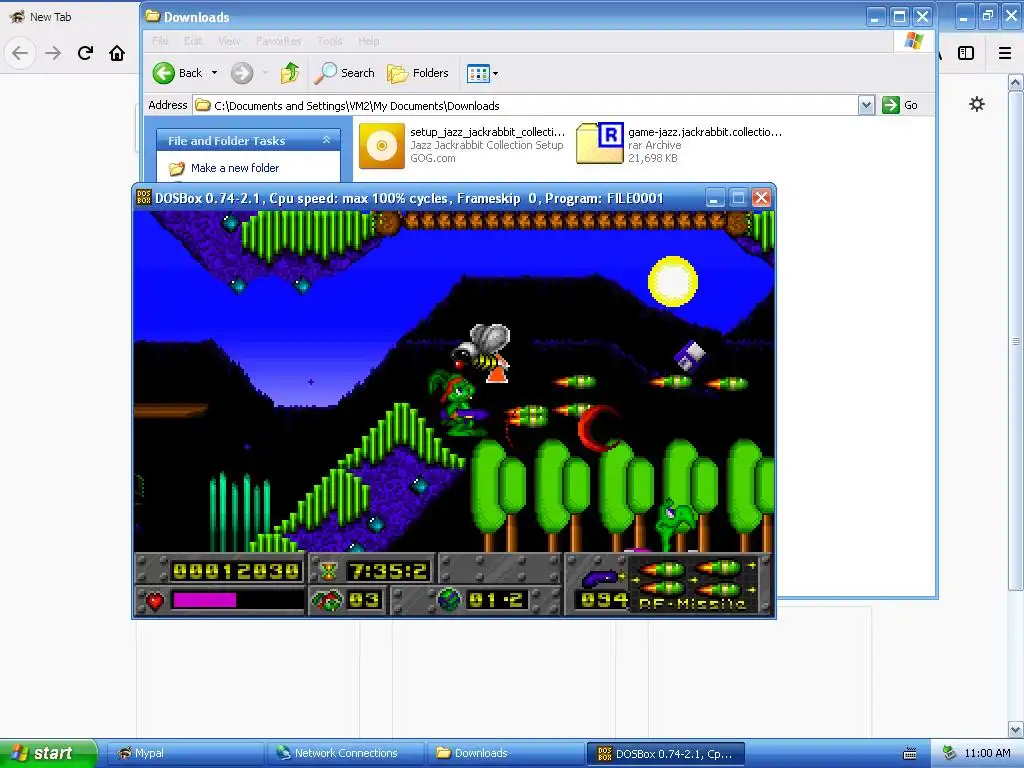Select setup_jazz_jackrabbit_collection installer icon
The image size is (1024, 768).
[382, 146]
